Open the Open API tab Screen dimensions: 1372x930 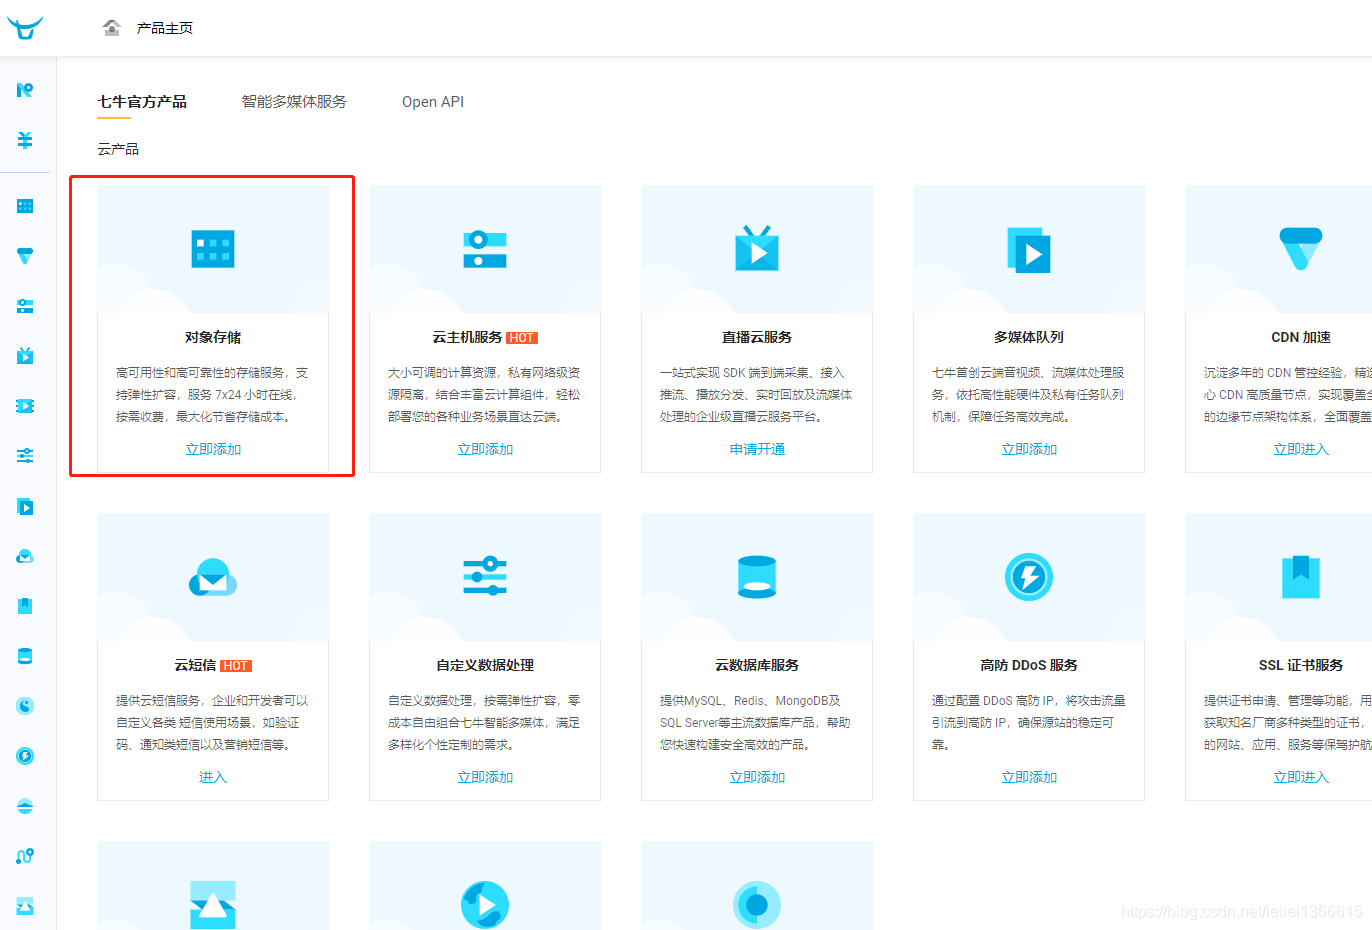coord(433,102)
